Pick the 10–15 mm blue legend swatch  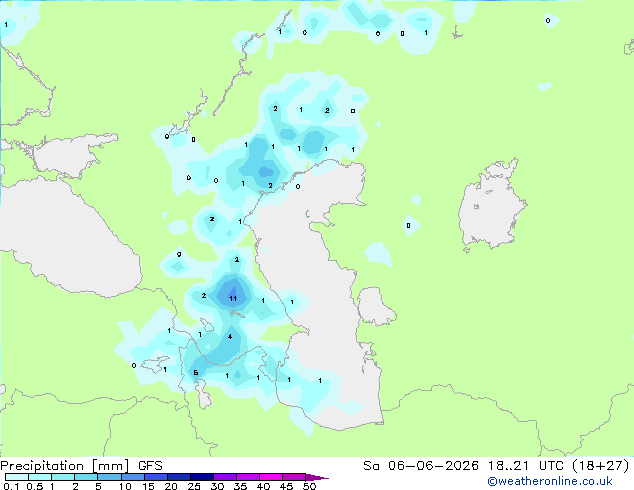tap(133, 477)
